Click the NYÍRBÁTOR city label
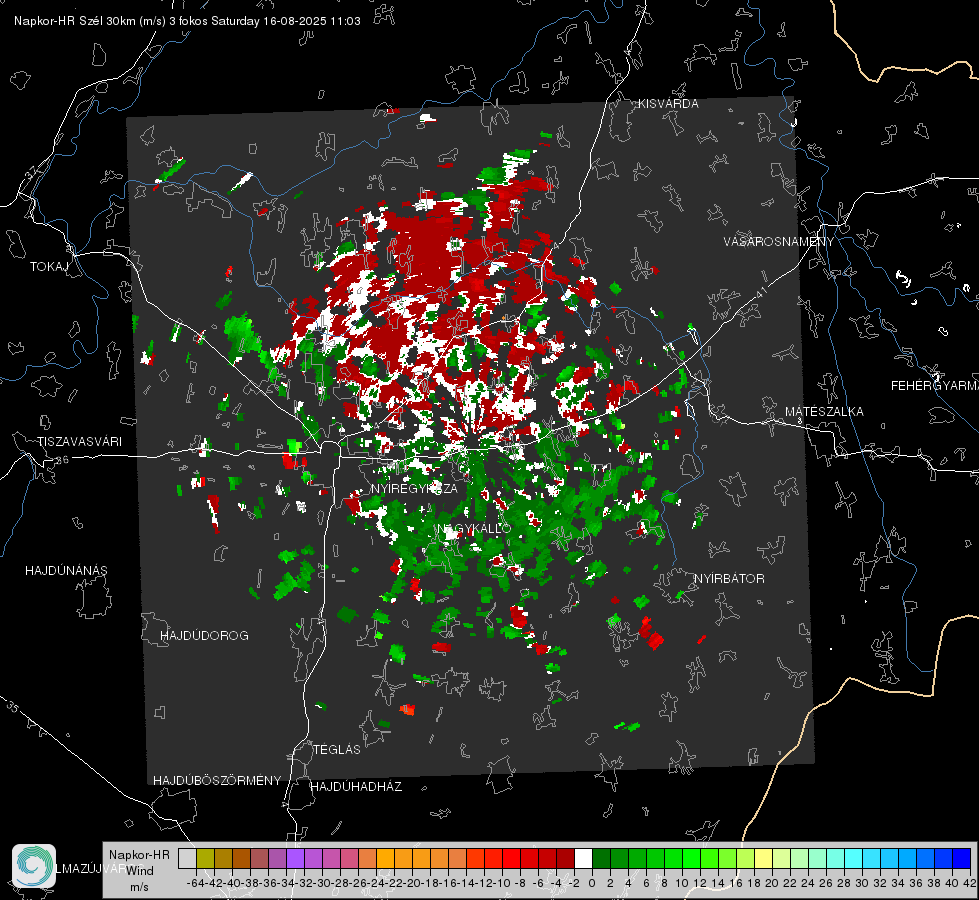This screenshot has height=900, width=979. pos(729,579)
